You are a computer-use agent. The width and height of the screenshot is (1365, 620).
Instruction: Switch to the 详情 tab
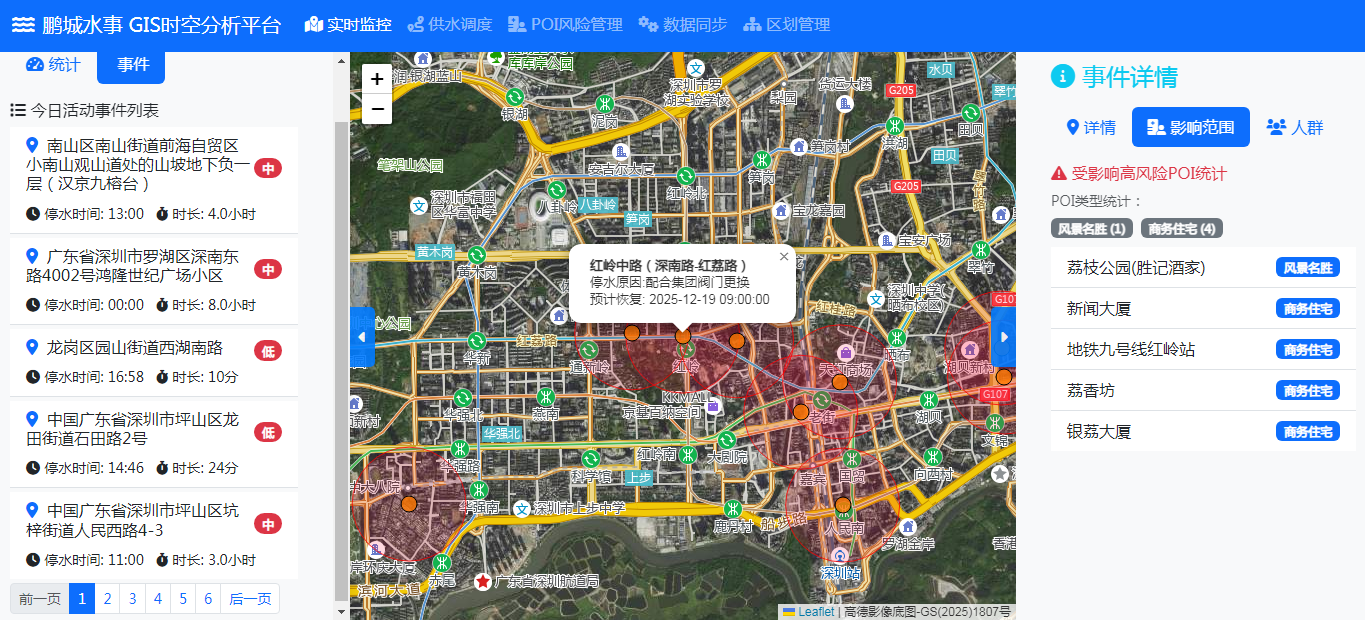1091,127
